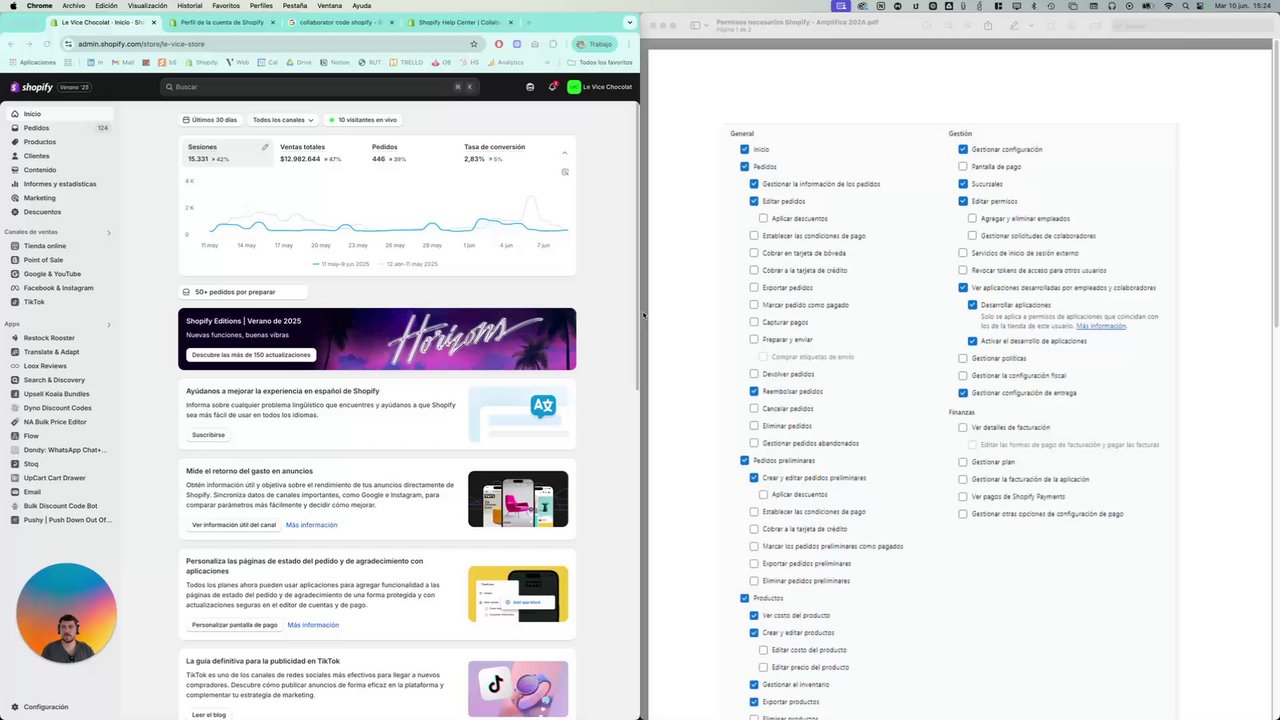Viewport: 1280px width, 720px height.
Task: Click the Shopify Buscar search field
Action: (x=320, y=87)
